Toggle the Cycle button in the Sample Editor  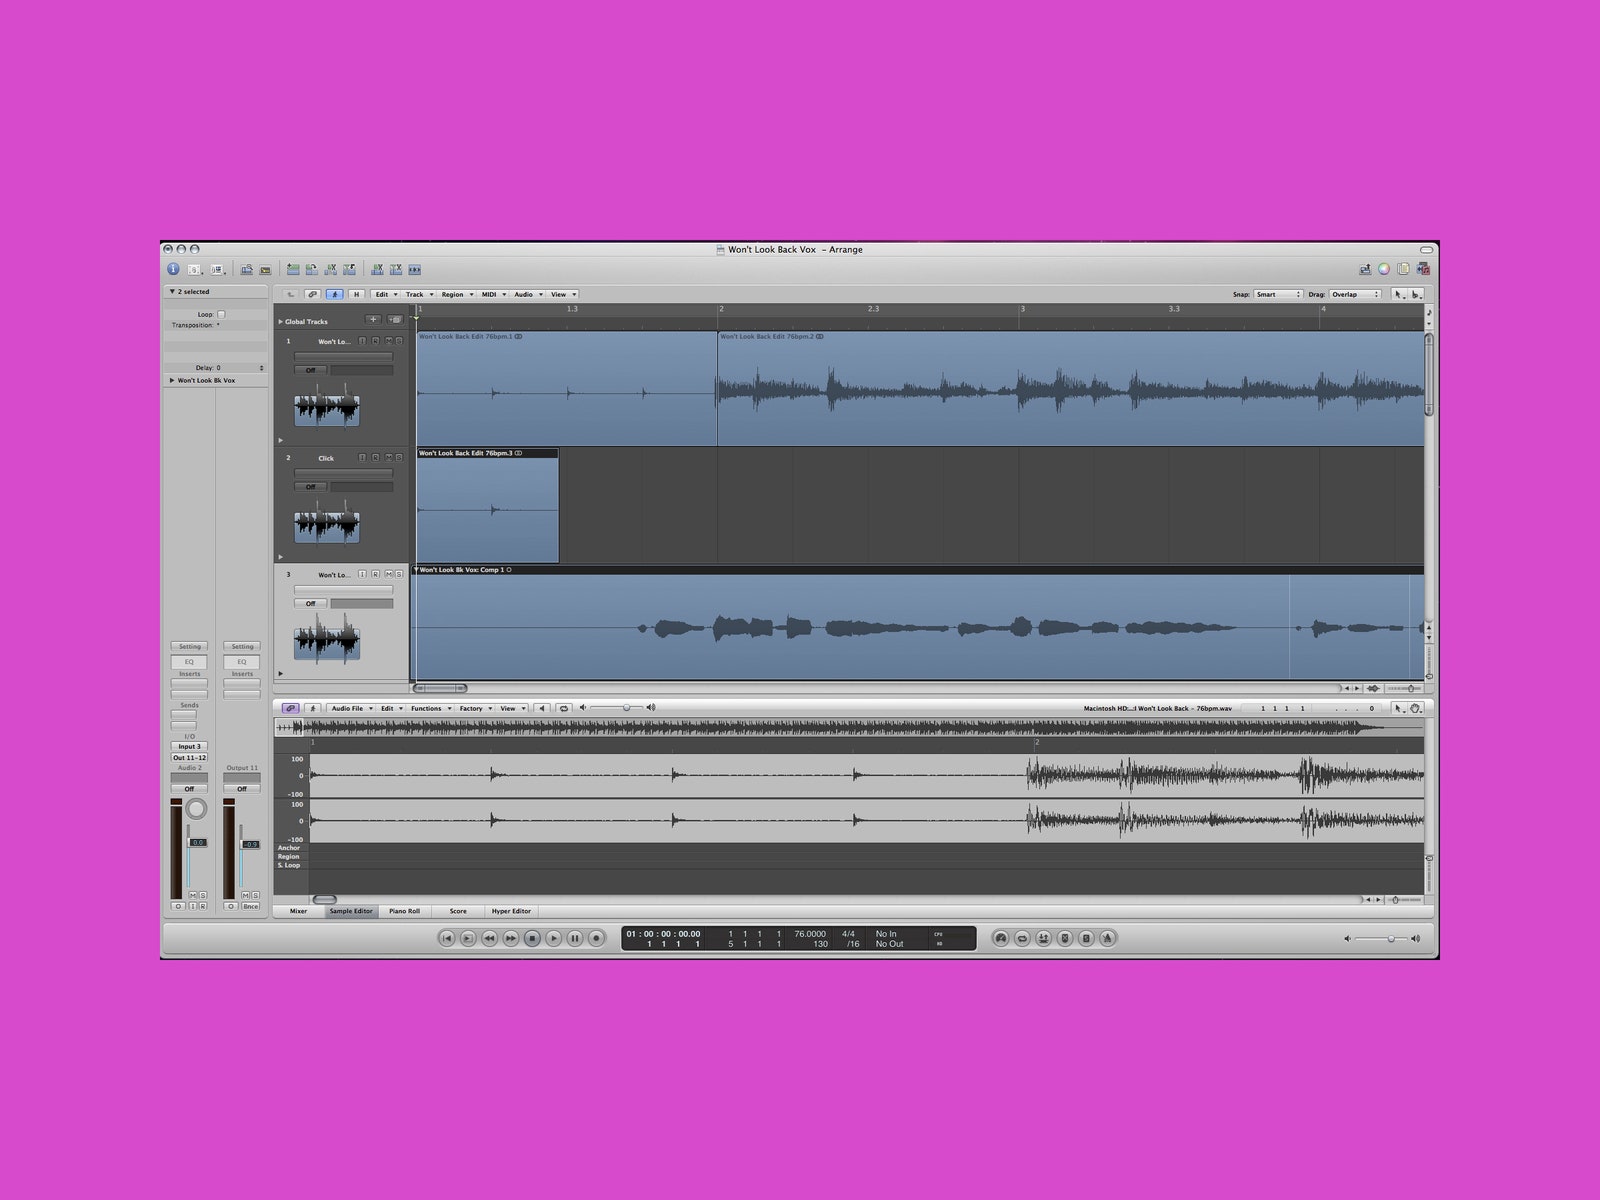pyautogui.click(x=564, y=708)
